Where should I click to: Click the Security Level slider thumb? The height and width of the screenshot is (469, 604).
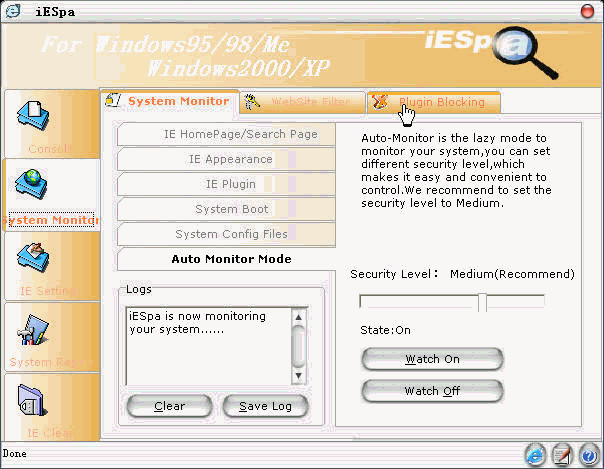[483, 302]
